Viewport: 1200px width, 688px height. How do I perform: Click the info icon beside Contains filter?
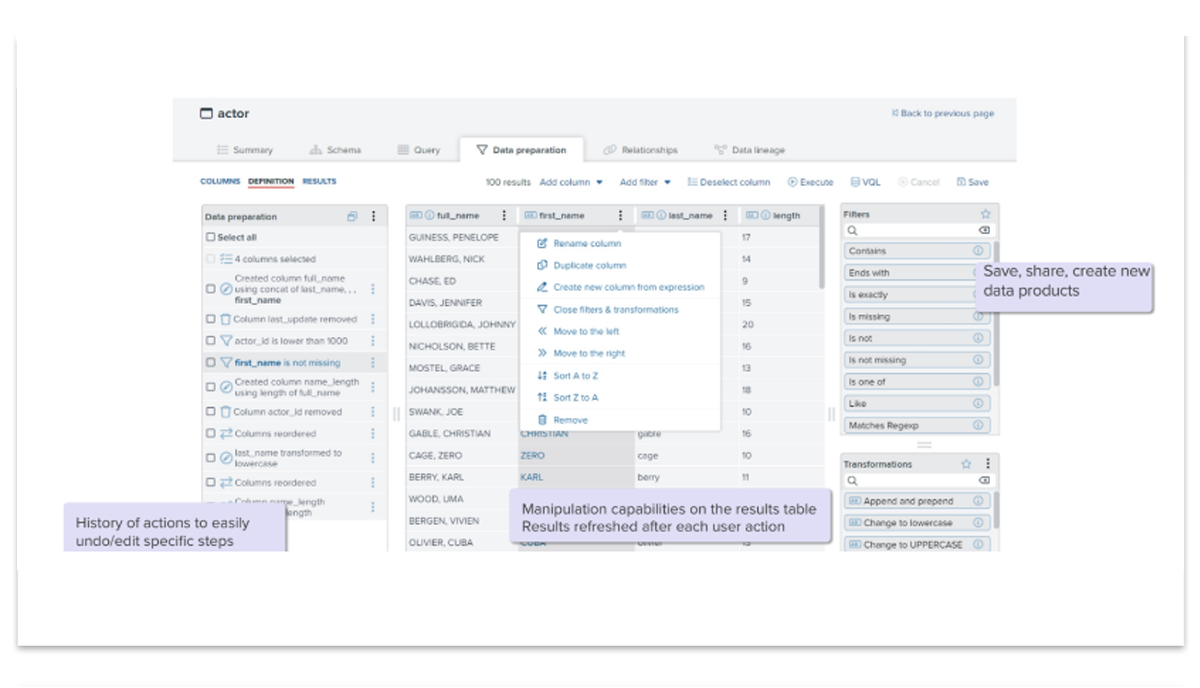click(x=978, y=251)
